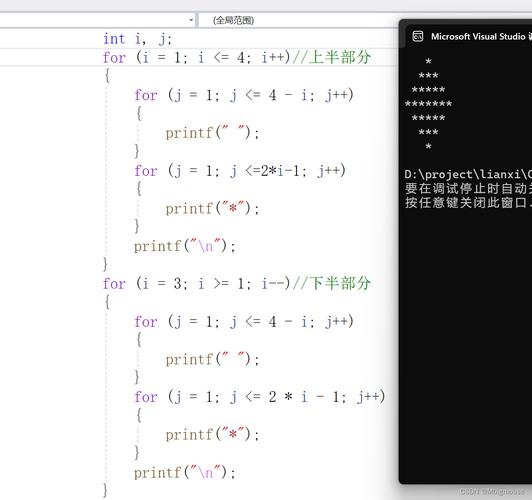
Task: Click the first printf("\n") statement
Action: tap(185, 246)
